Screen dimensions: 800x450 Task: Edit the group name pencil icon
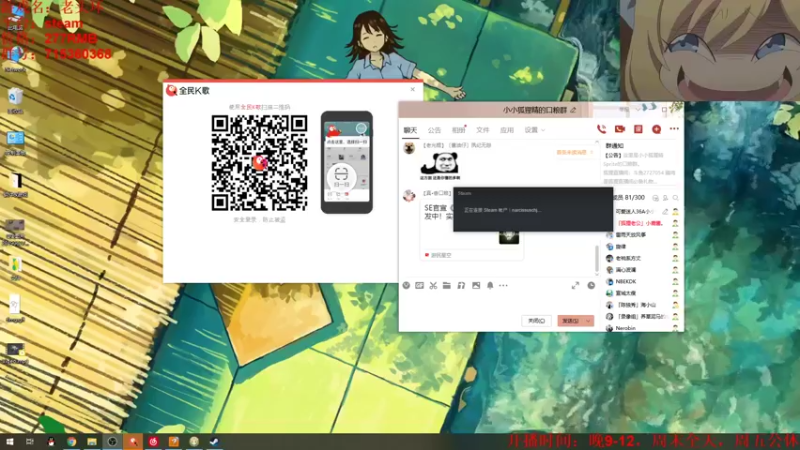point(573,110)
